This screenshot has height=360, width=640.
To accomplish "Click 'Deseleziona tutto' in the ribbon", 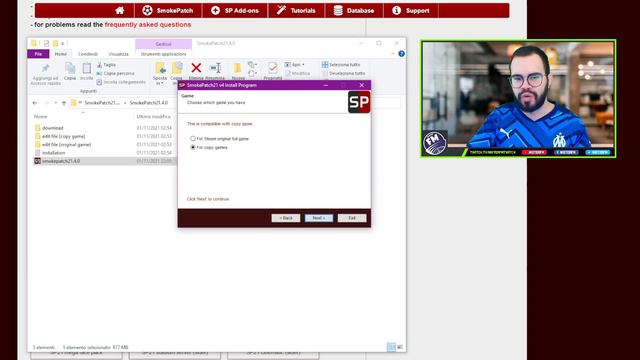I will [344, 73].
